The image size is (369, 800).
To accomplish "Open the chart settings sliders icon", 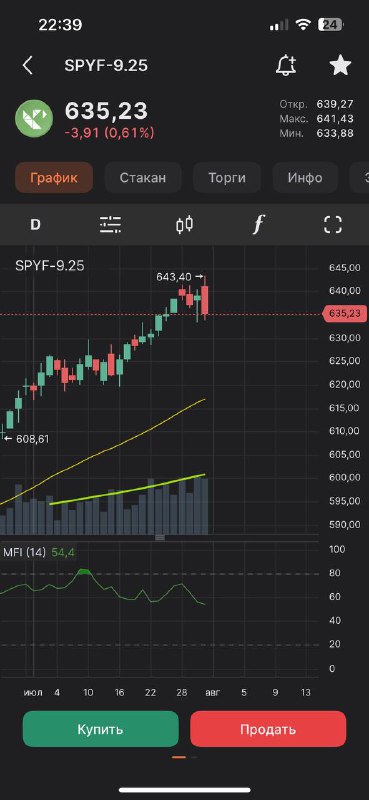I will coord(110,224).
